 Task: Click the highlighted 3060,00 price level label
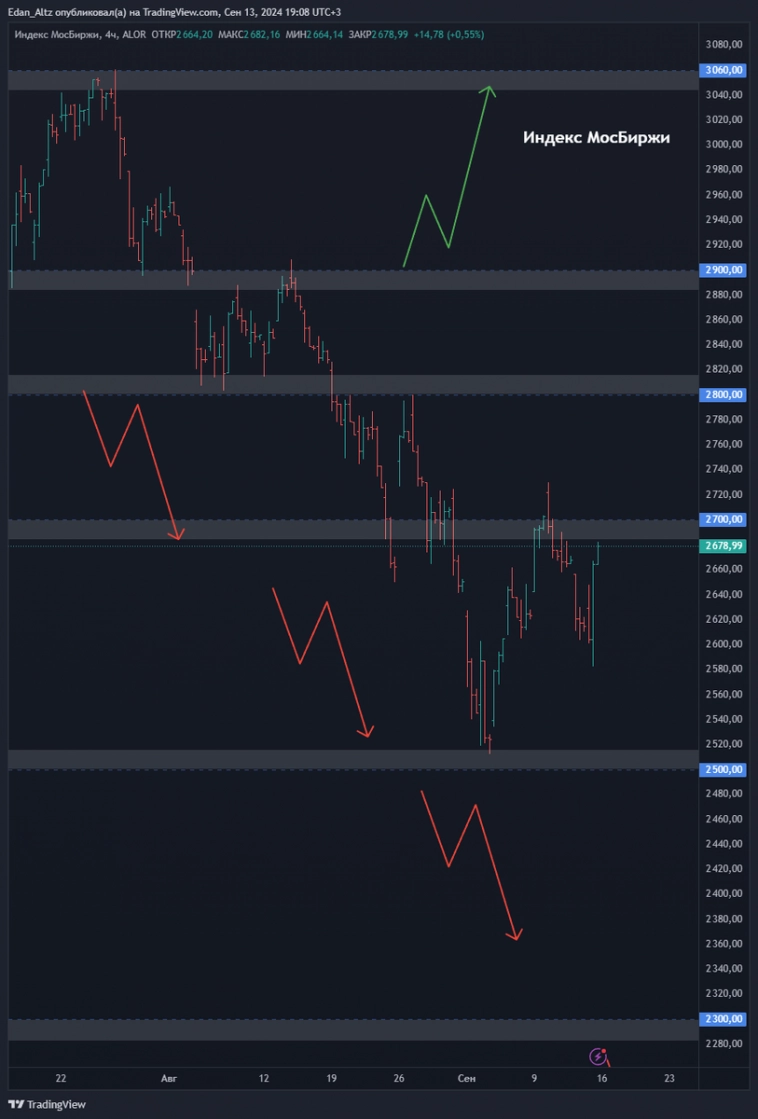point(725,70)
